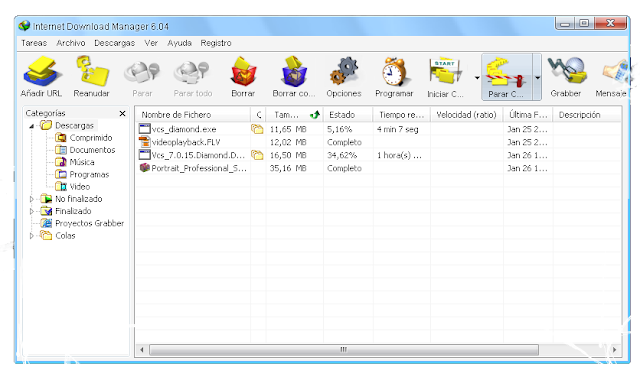Sort by Nombre de Fichero column
640x380 pixels.
click(x=193, y=115)
